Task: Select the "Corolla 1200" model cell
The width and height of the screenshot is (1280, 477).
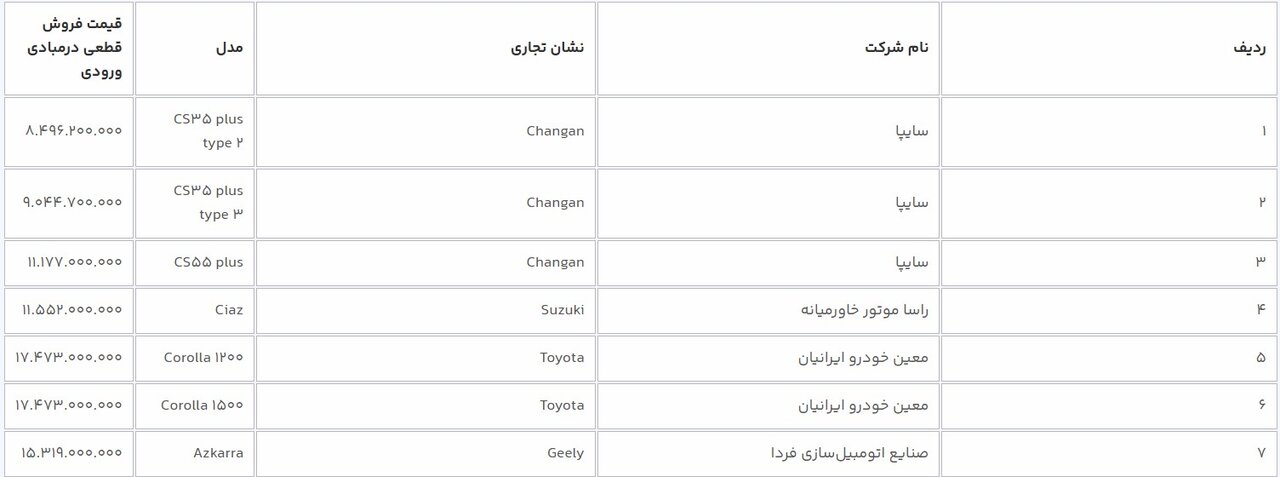Action: [202, 357]
